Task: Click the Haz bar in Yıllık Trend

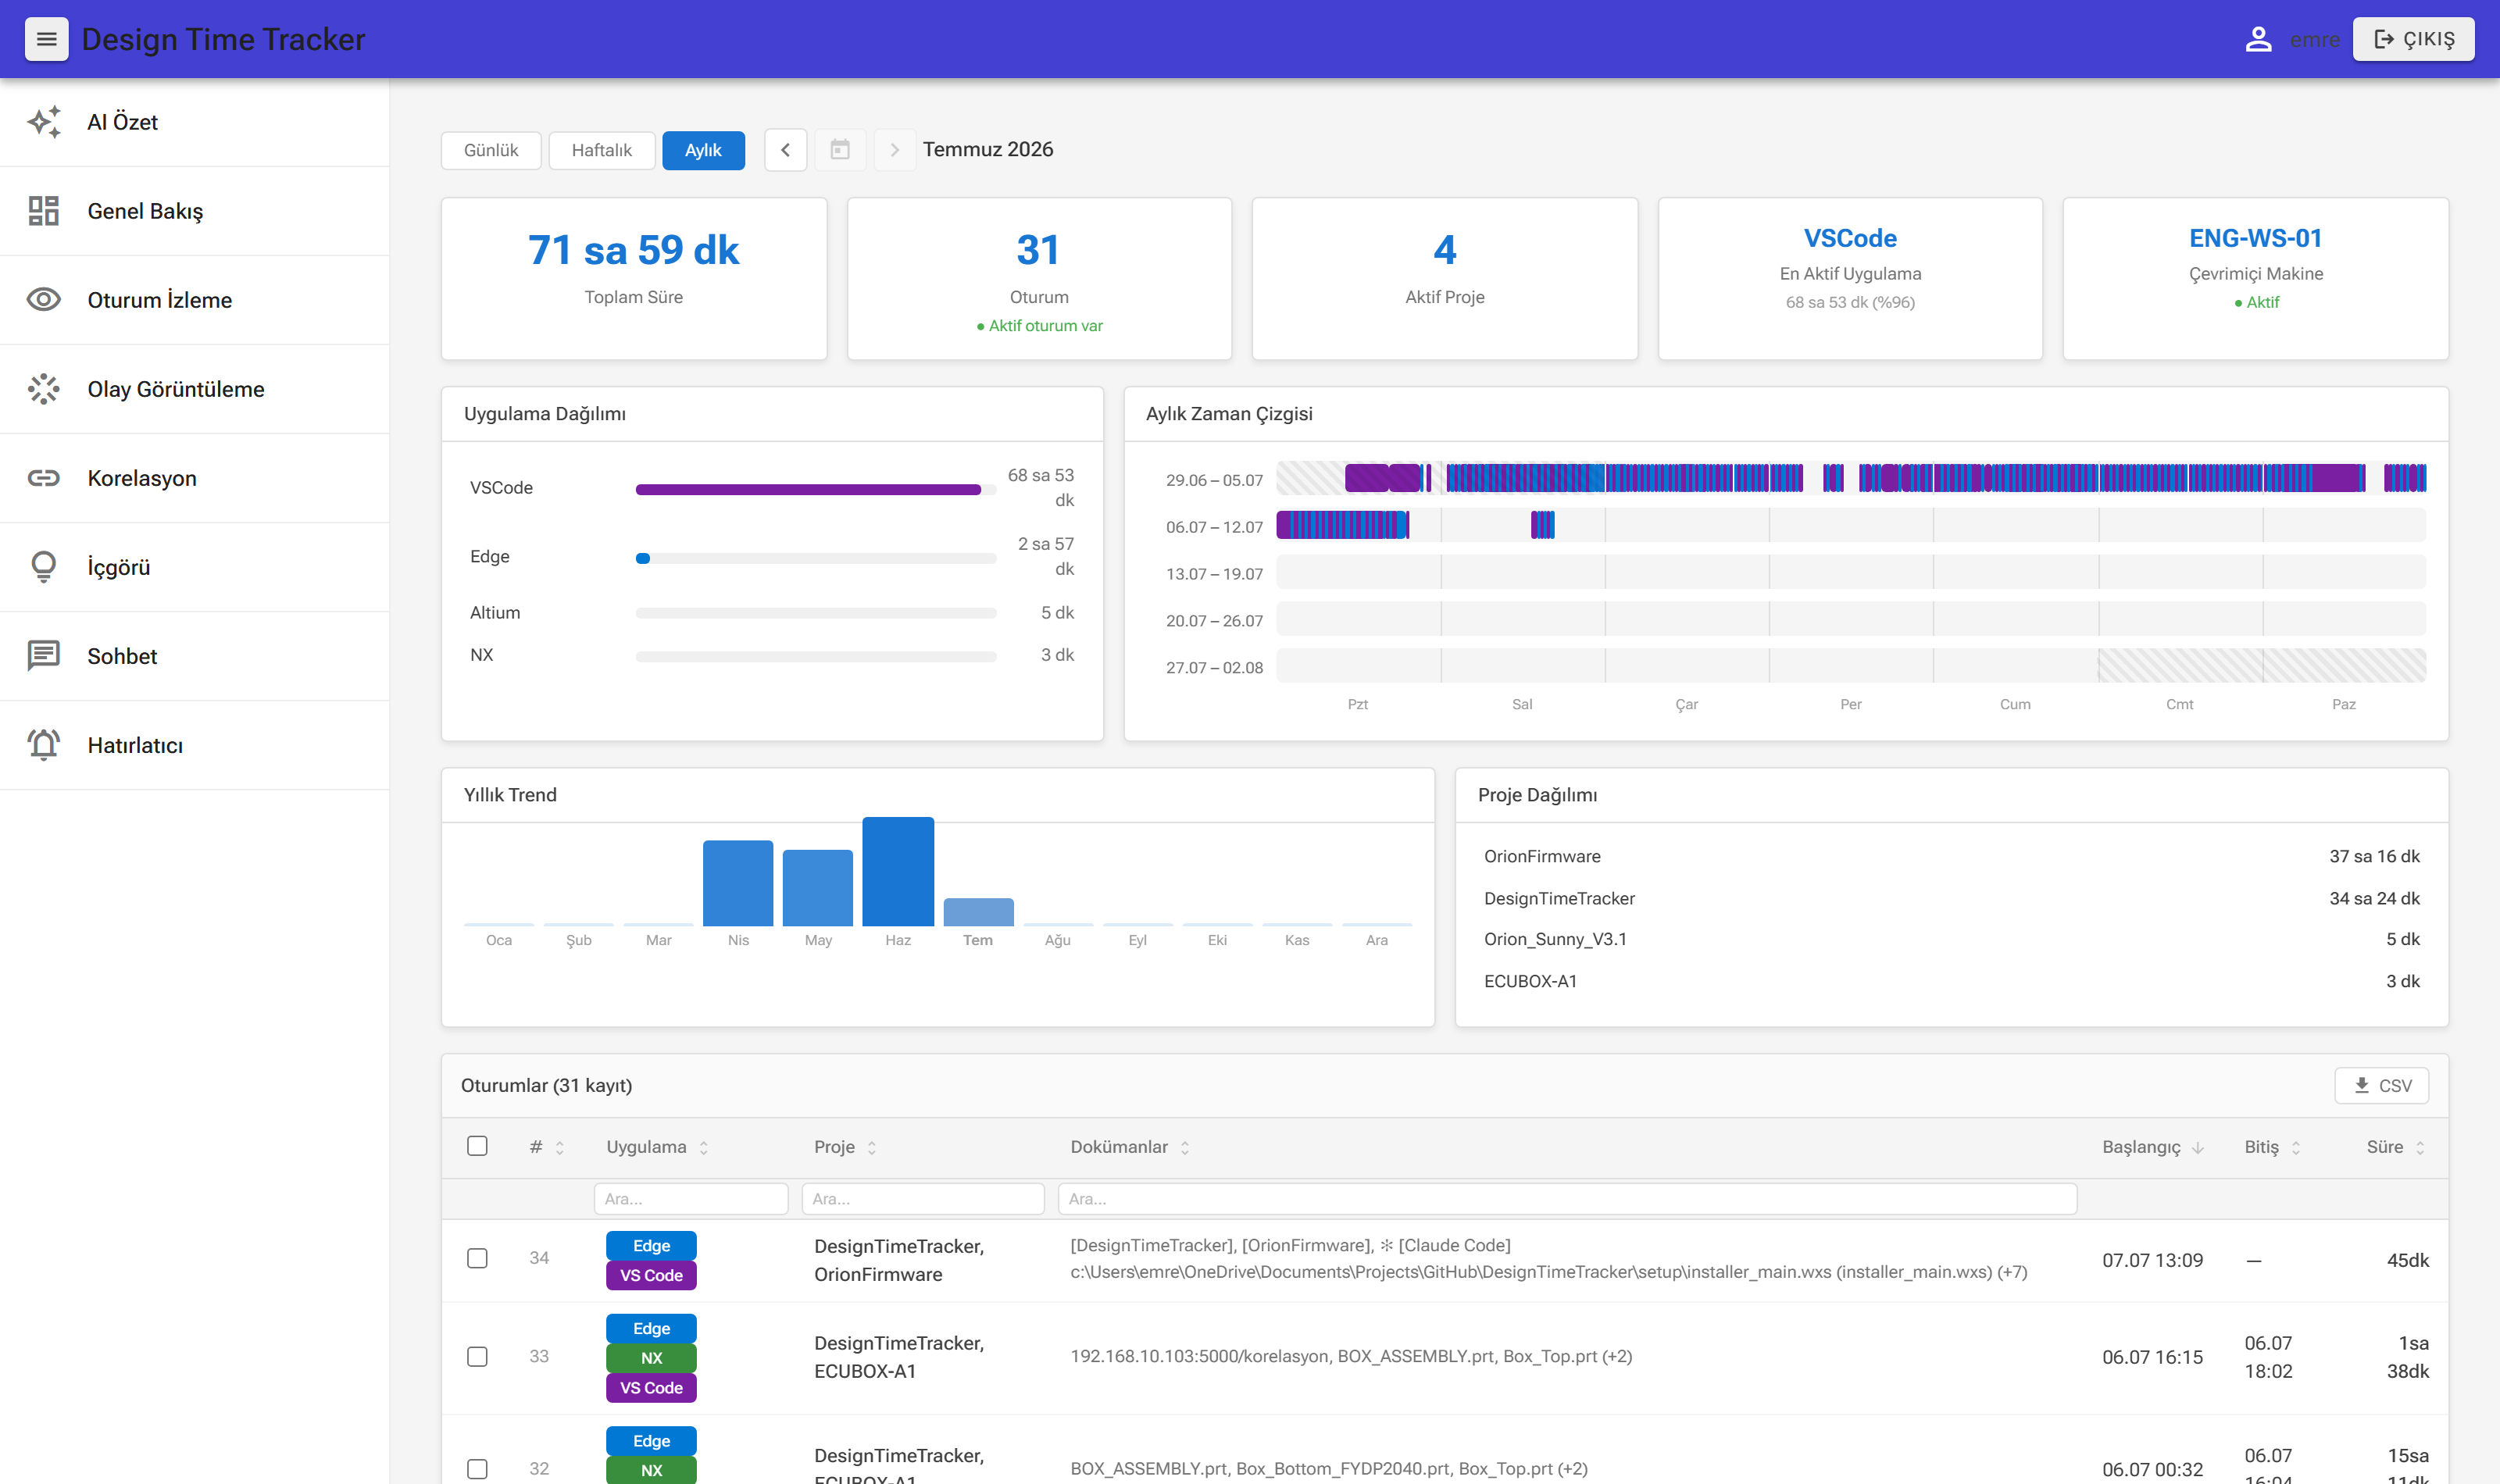Action: (x=898, y=872)
